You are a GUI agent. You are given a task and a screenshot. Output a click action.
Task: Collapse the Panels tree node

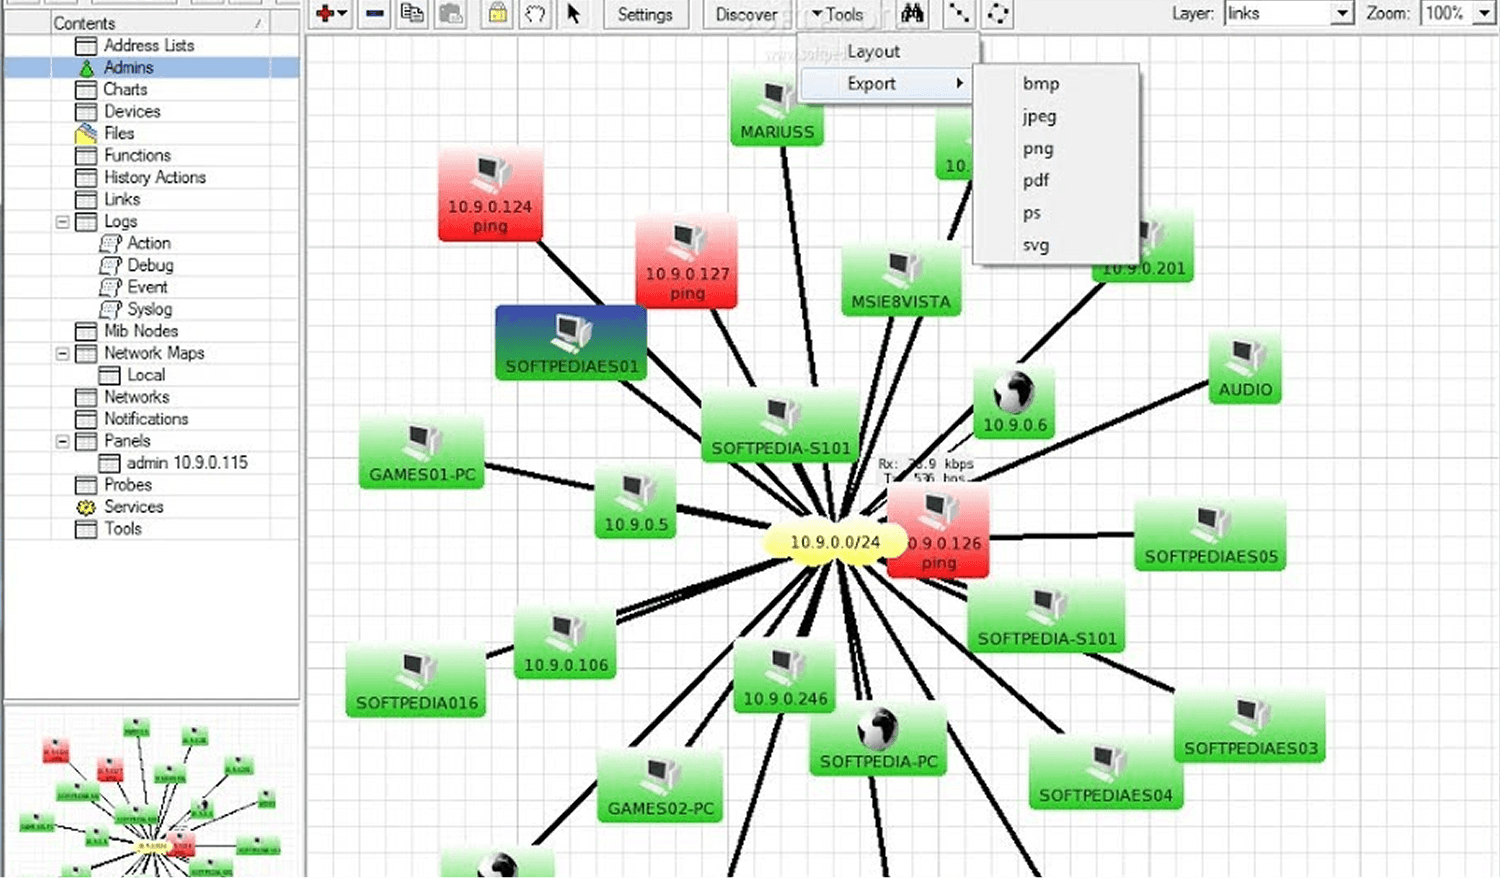click(62, 441)
